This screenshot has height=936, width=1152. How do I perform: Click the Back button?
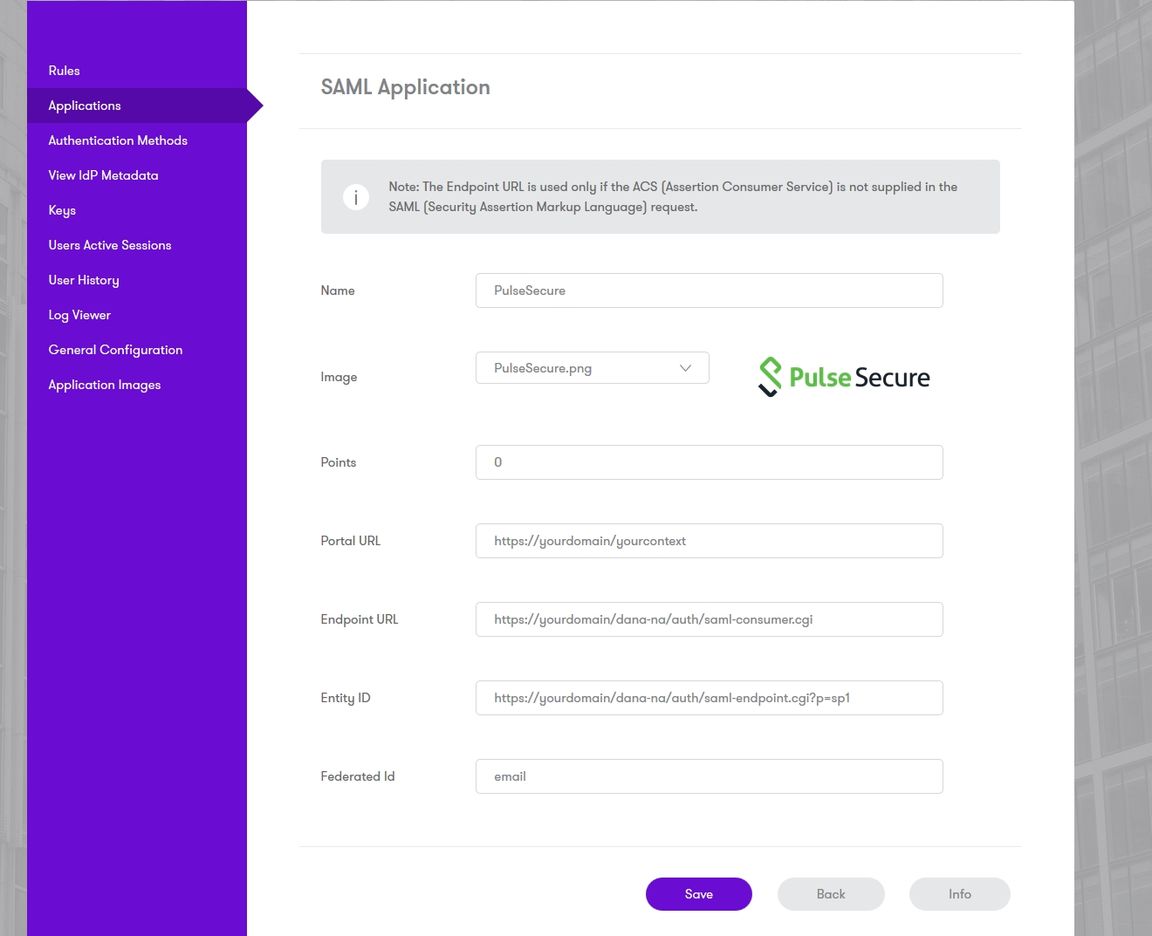coord(830,893)
